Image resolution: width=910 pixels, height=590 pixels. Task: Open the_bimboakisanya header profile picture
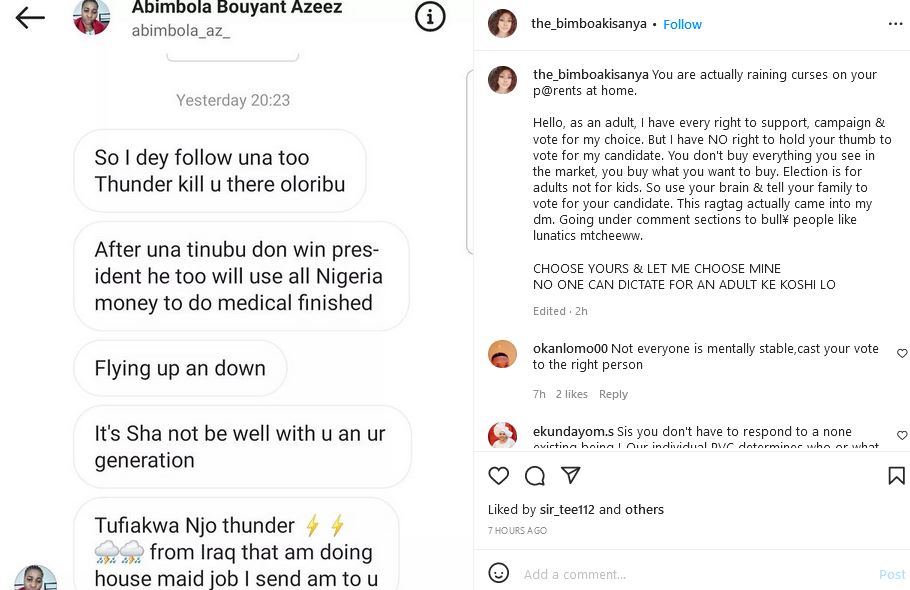coord(502,24)
